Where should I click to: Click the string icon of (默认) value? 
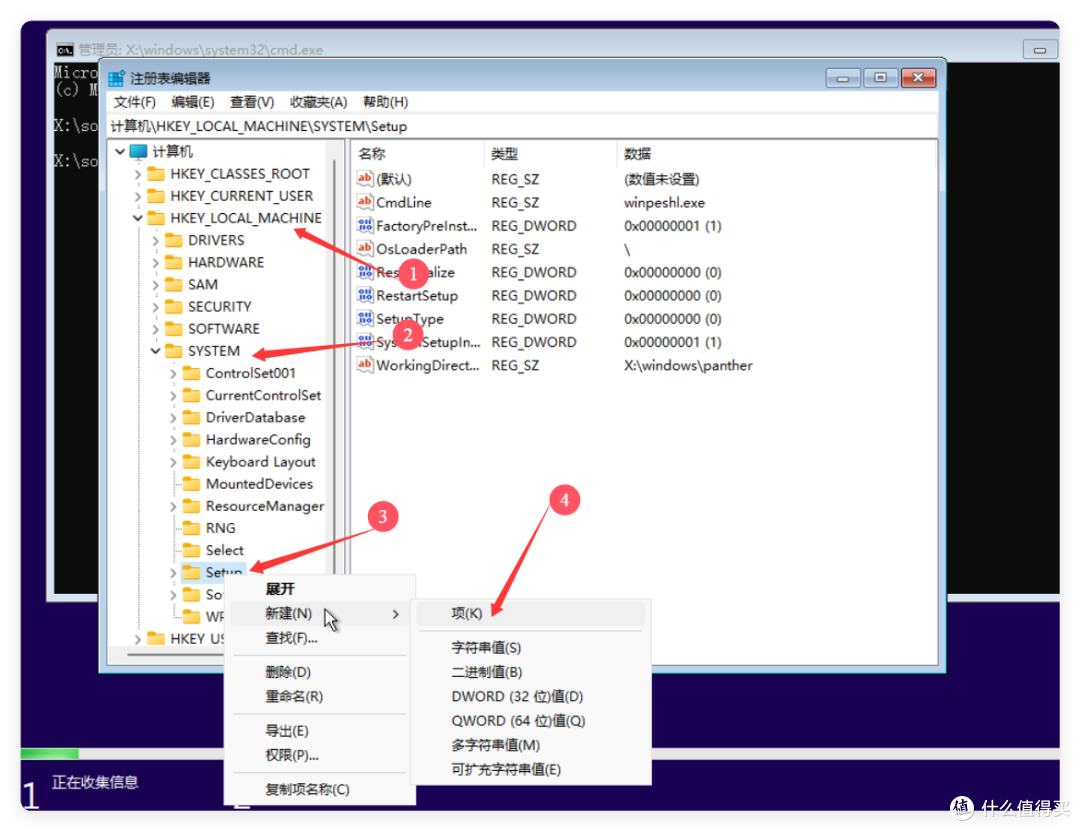pyautogui.click(x=364, y=178)
